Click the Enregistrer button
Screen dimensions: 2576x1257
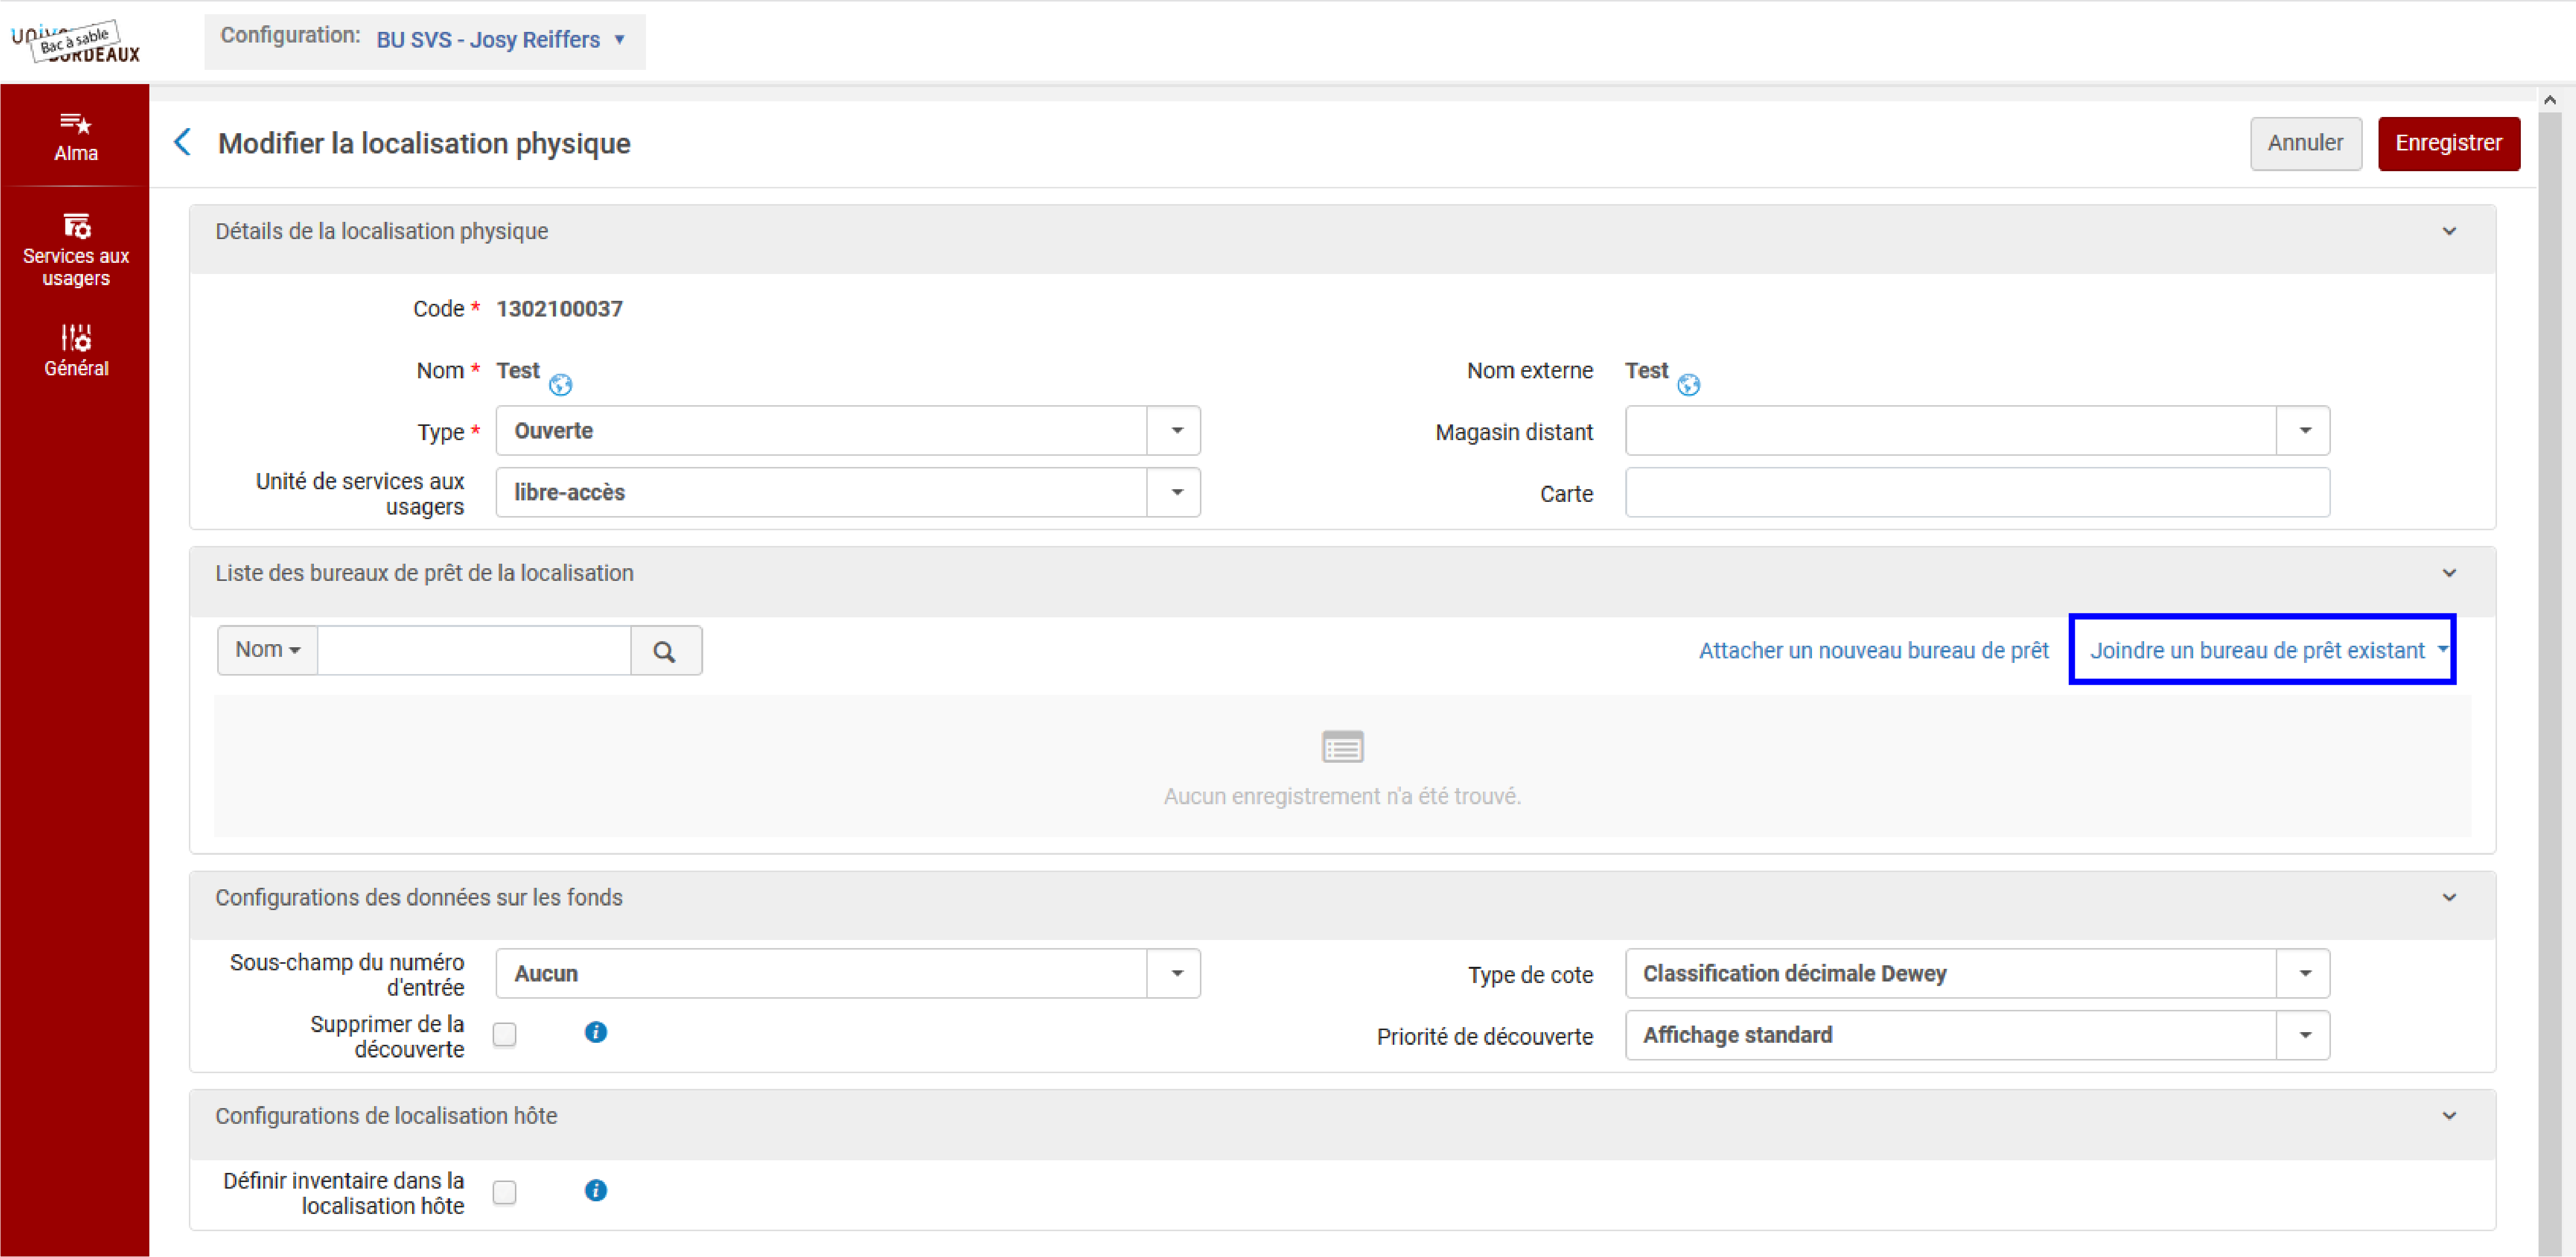coord(2448,143)
